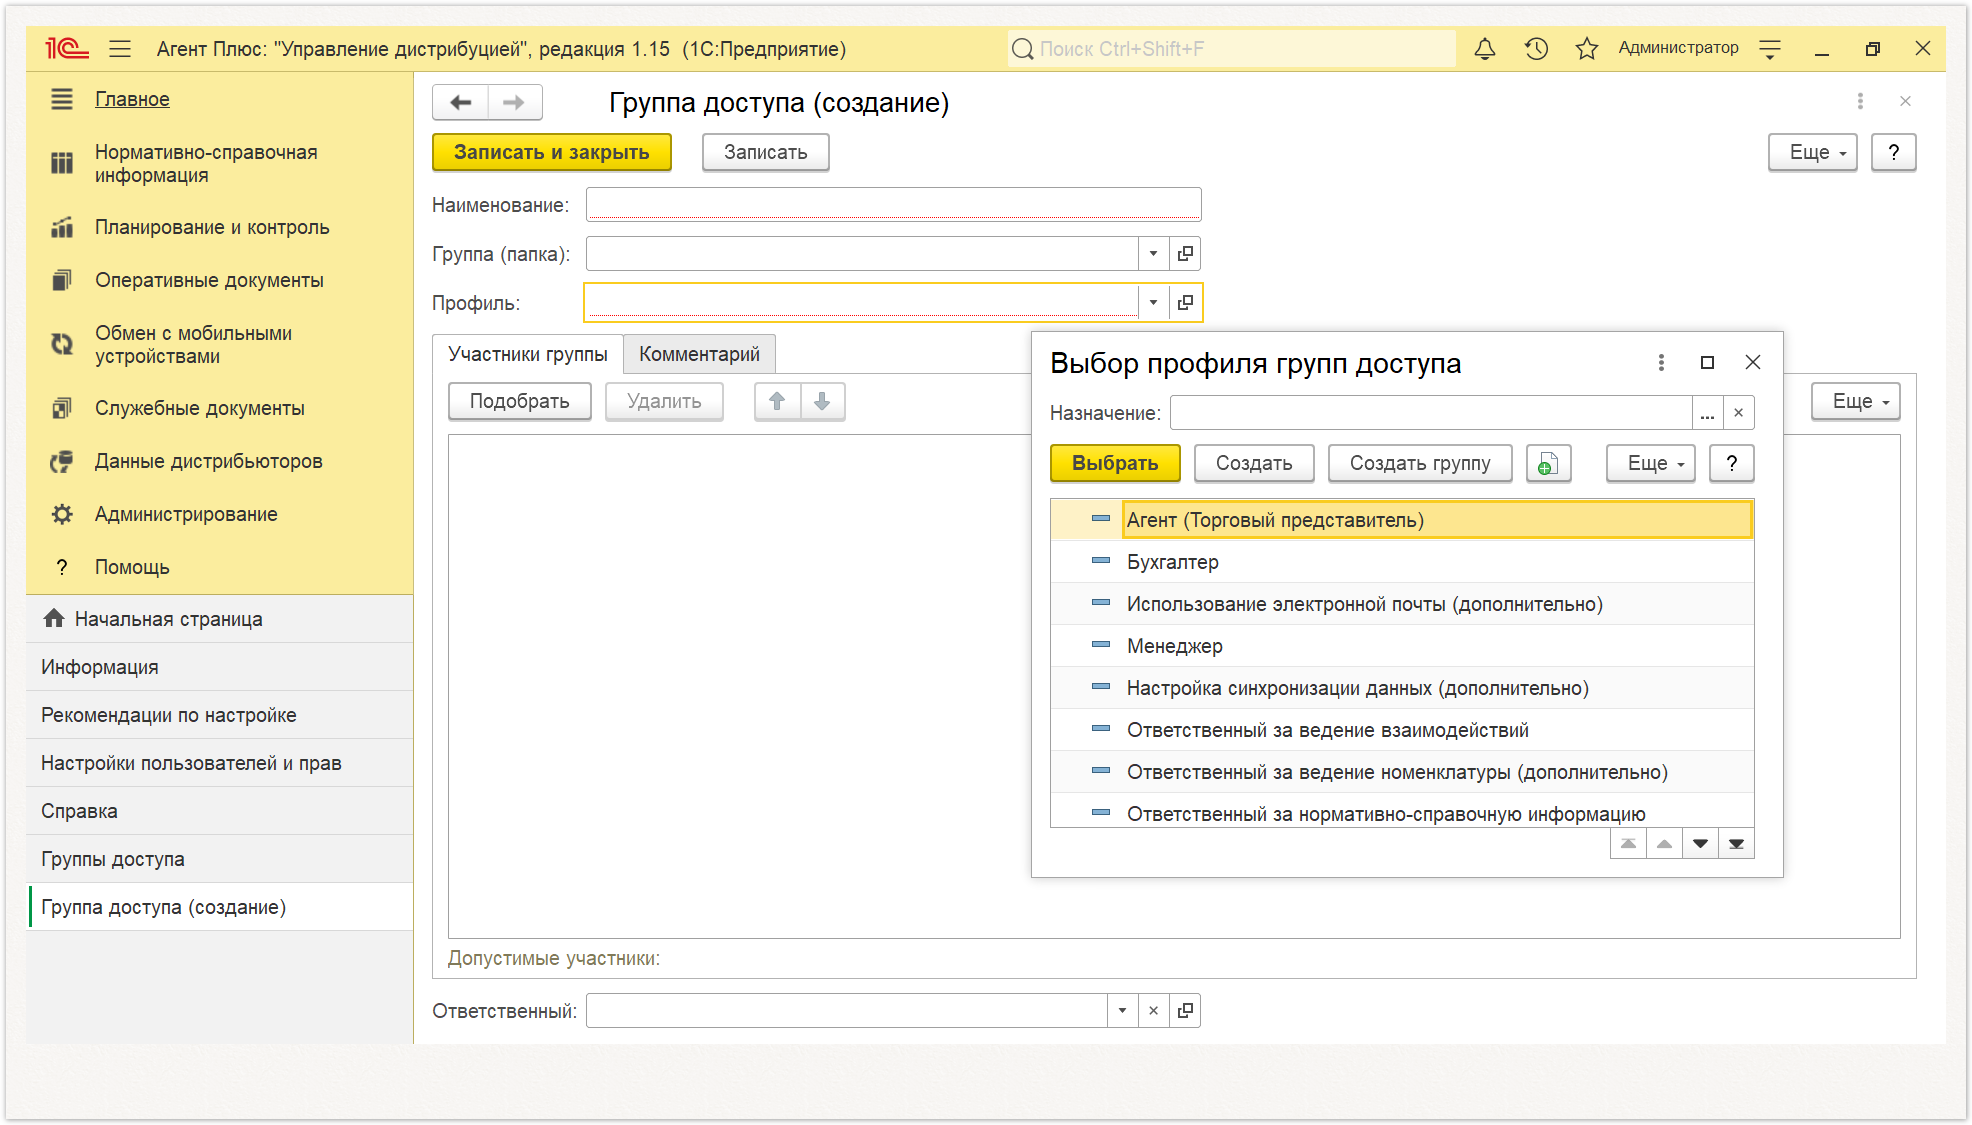The height and width of the screenshot is (1125, 1972).
Task: Clear the Назначение field with x
Action: coord(1738,412)
